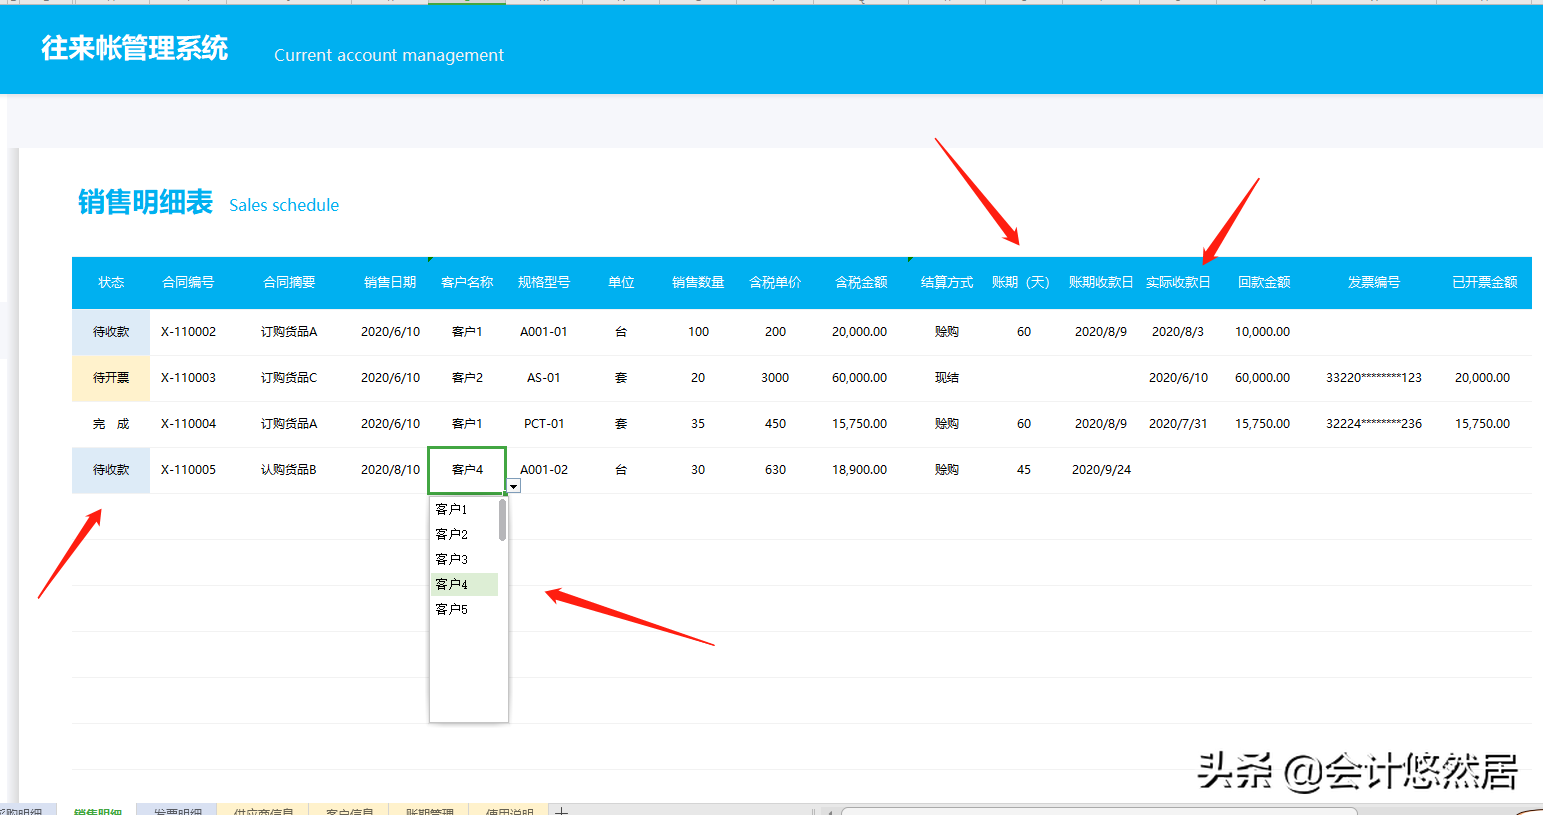The height and width of the screenshot is (815, 1543).
Task: Select the 结算方式 column header
Action: point(947,283)
